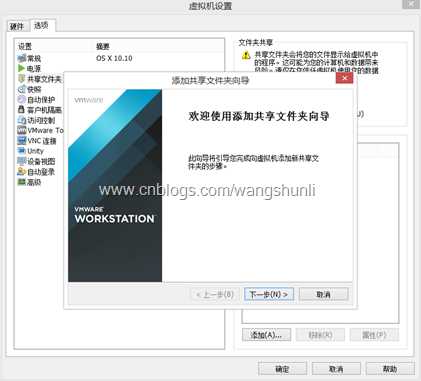Click the greyed-out 上一步(B) button
The width and height of the screenshot is (421, 381).
(x=215, y=295)
